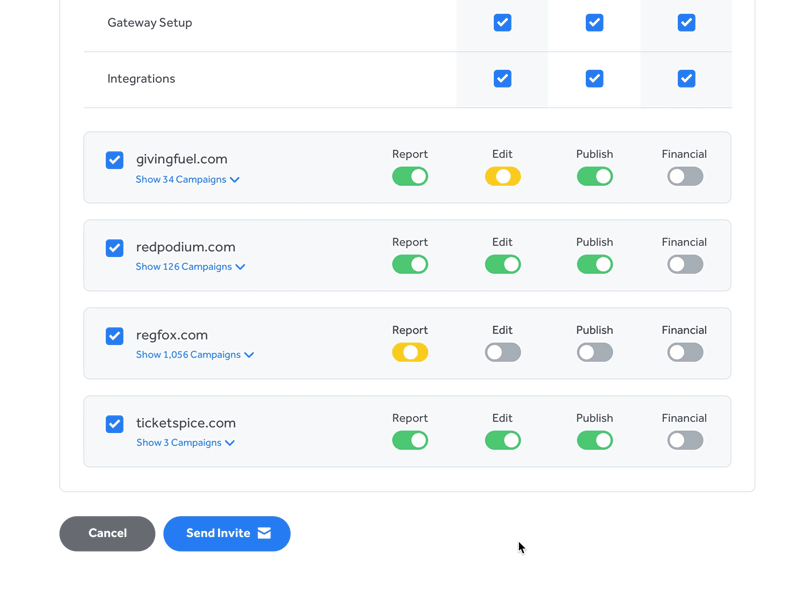
Task: Expand Show 126 Campaigns list
Action: (190, 267)
